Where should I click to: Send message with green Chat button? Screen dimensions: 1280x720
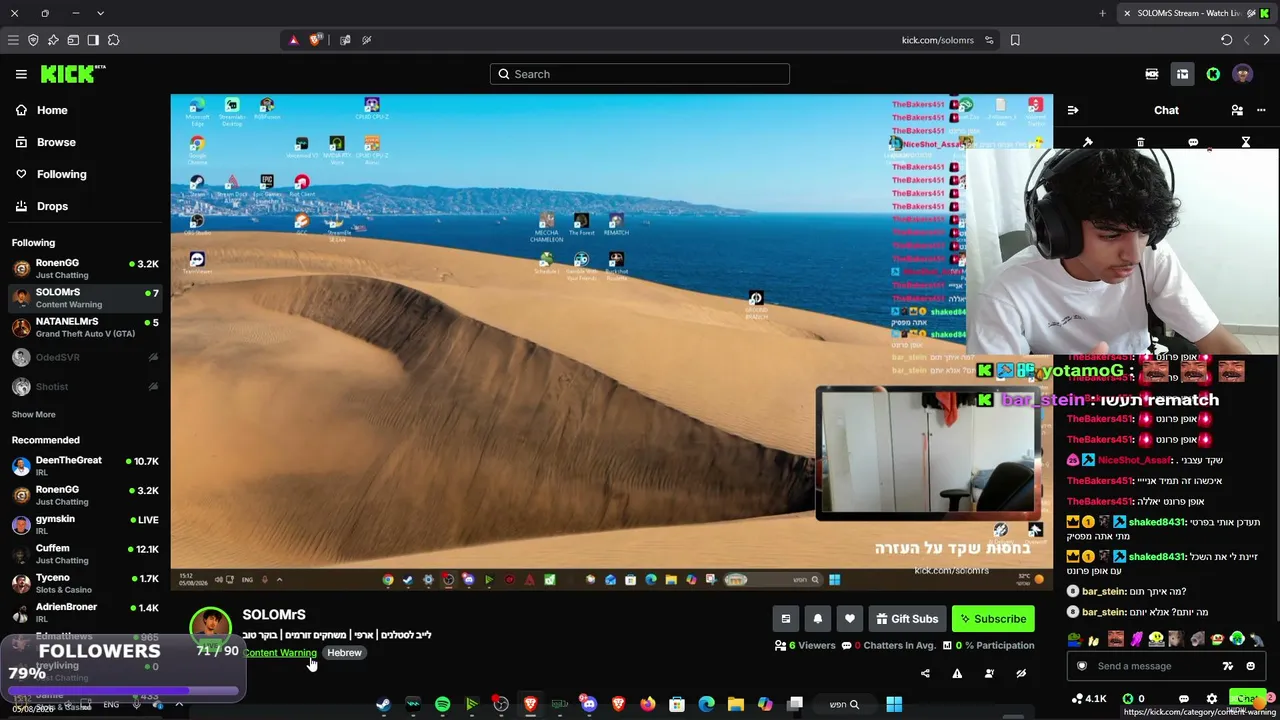coord(1249,699)
